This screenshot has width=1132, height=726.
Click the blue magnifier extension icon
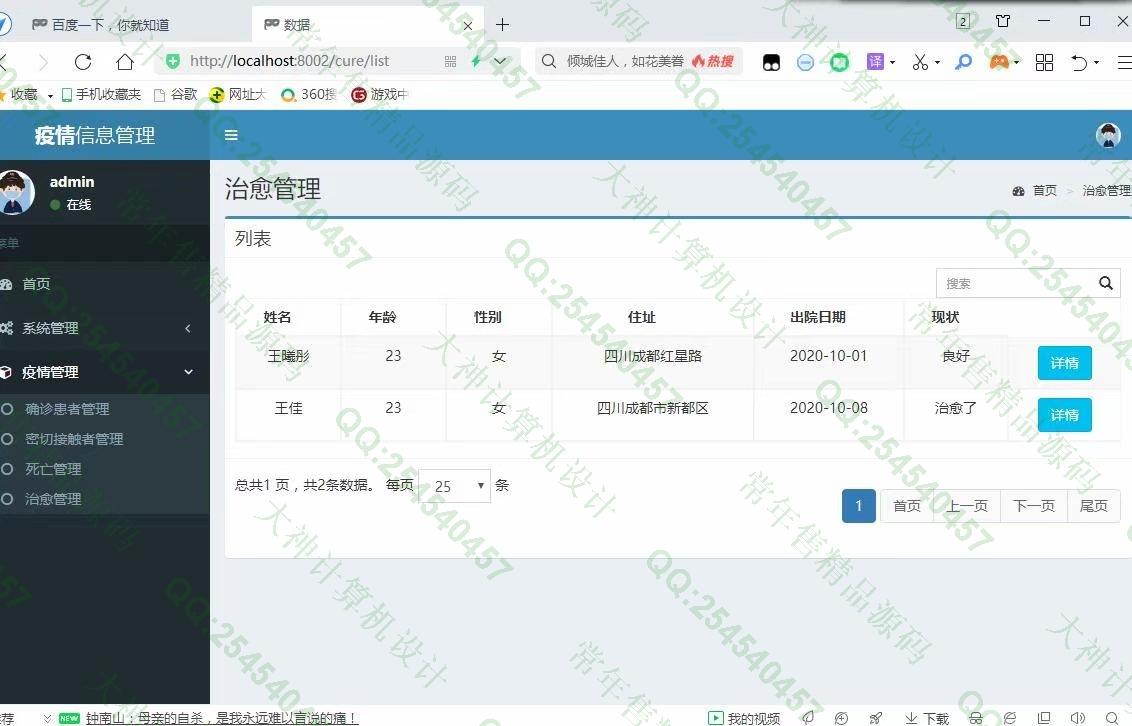(x=962, y=62)
